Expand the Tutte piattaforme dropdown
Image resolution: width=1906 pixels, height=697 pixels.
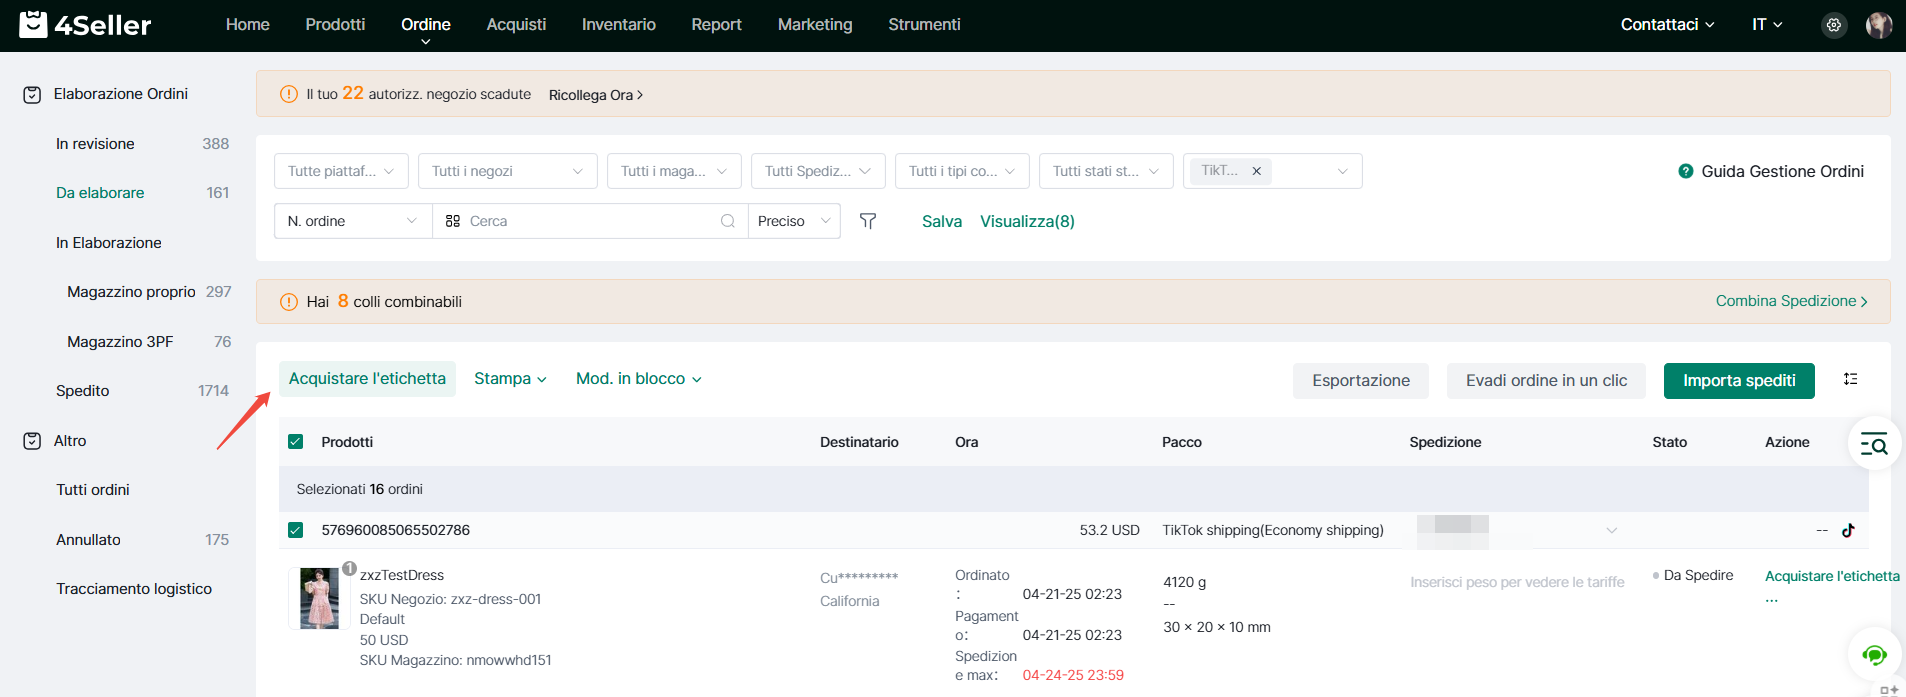click(x=341, y=171)
